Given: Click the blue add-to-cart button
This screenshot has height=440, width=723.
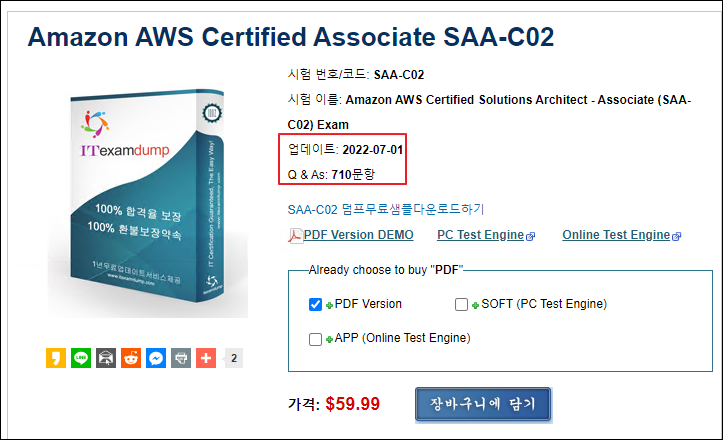Looking at the screenshot, I should pos(483,404).
